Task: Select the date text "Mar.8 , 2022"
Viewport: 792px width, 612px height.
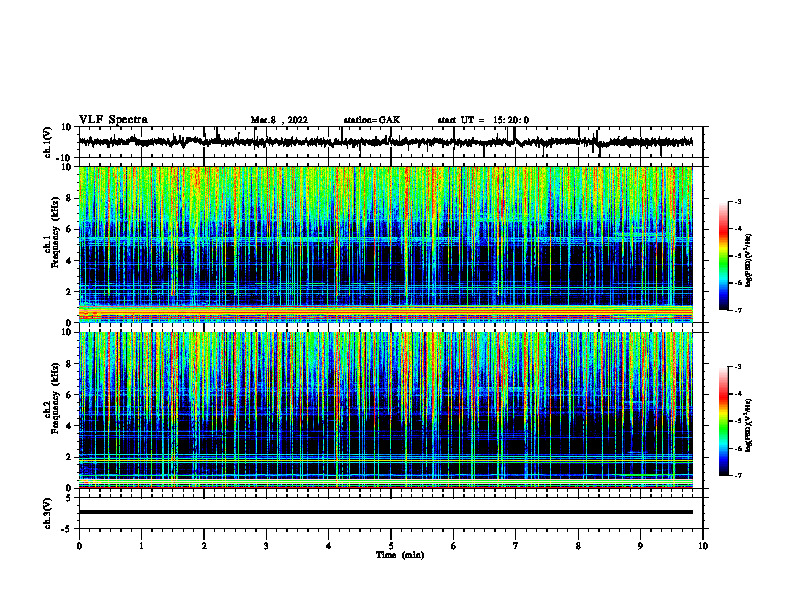Action: pos(279,120)
